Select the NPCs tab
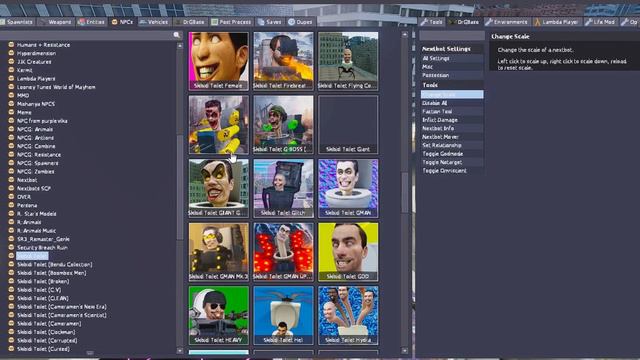This screenshot has height=360, width=640. click(122, 22)
